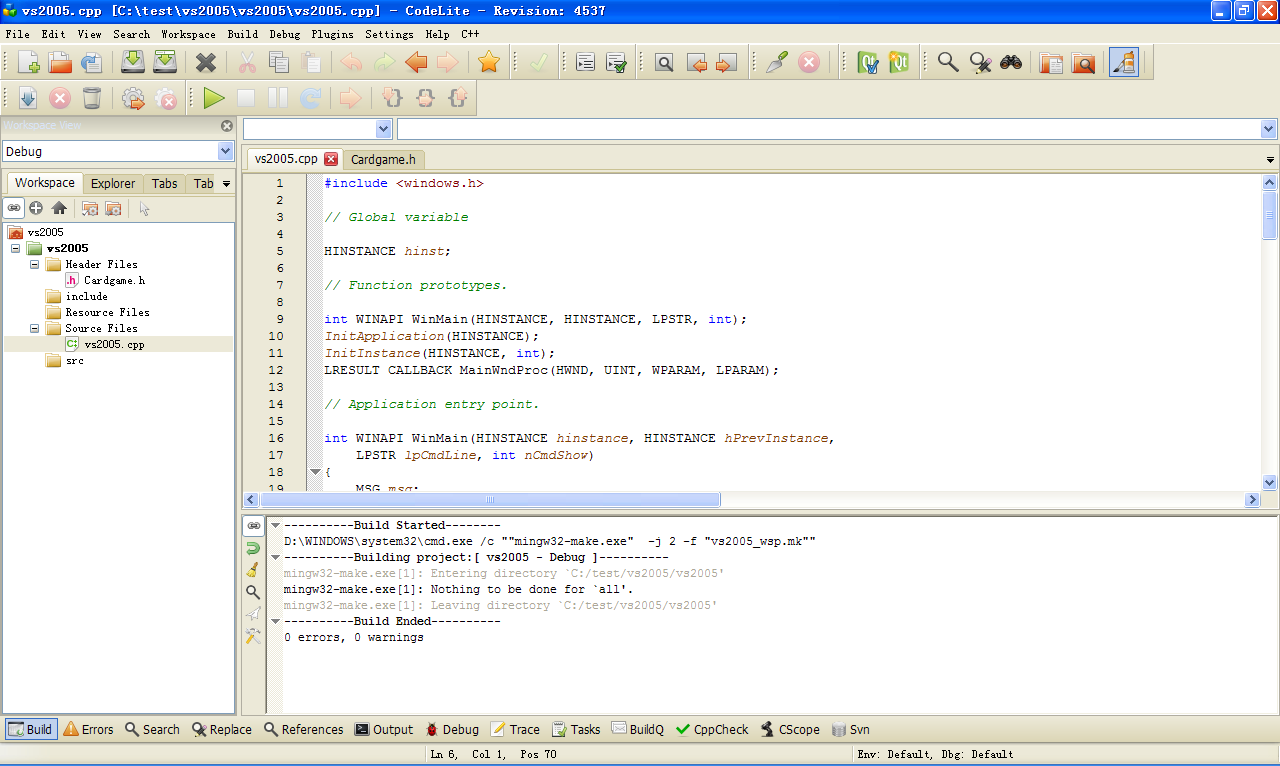Switch to the Cardgame.h editor tab
This screenshot has height=766, width=1280.
click(x=384, y=159)
